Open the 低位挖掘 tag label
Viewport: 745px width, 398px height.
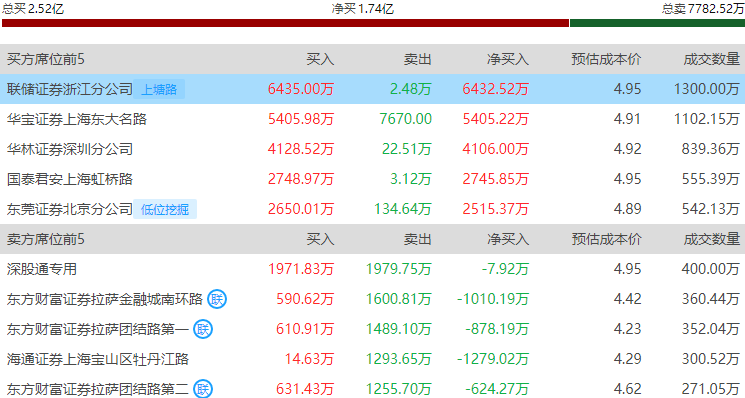pos(165,209)
